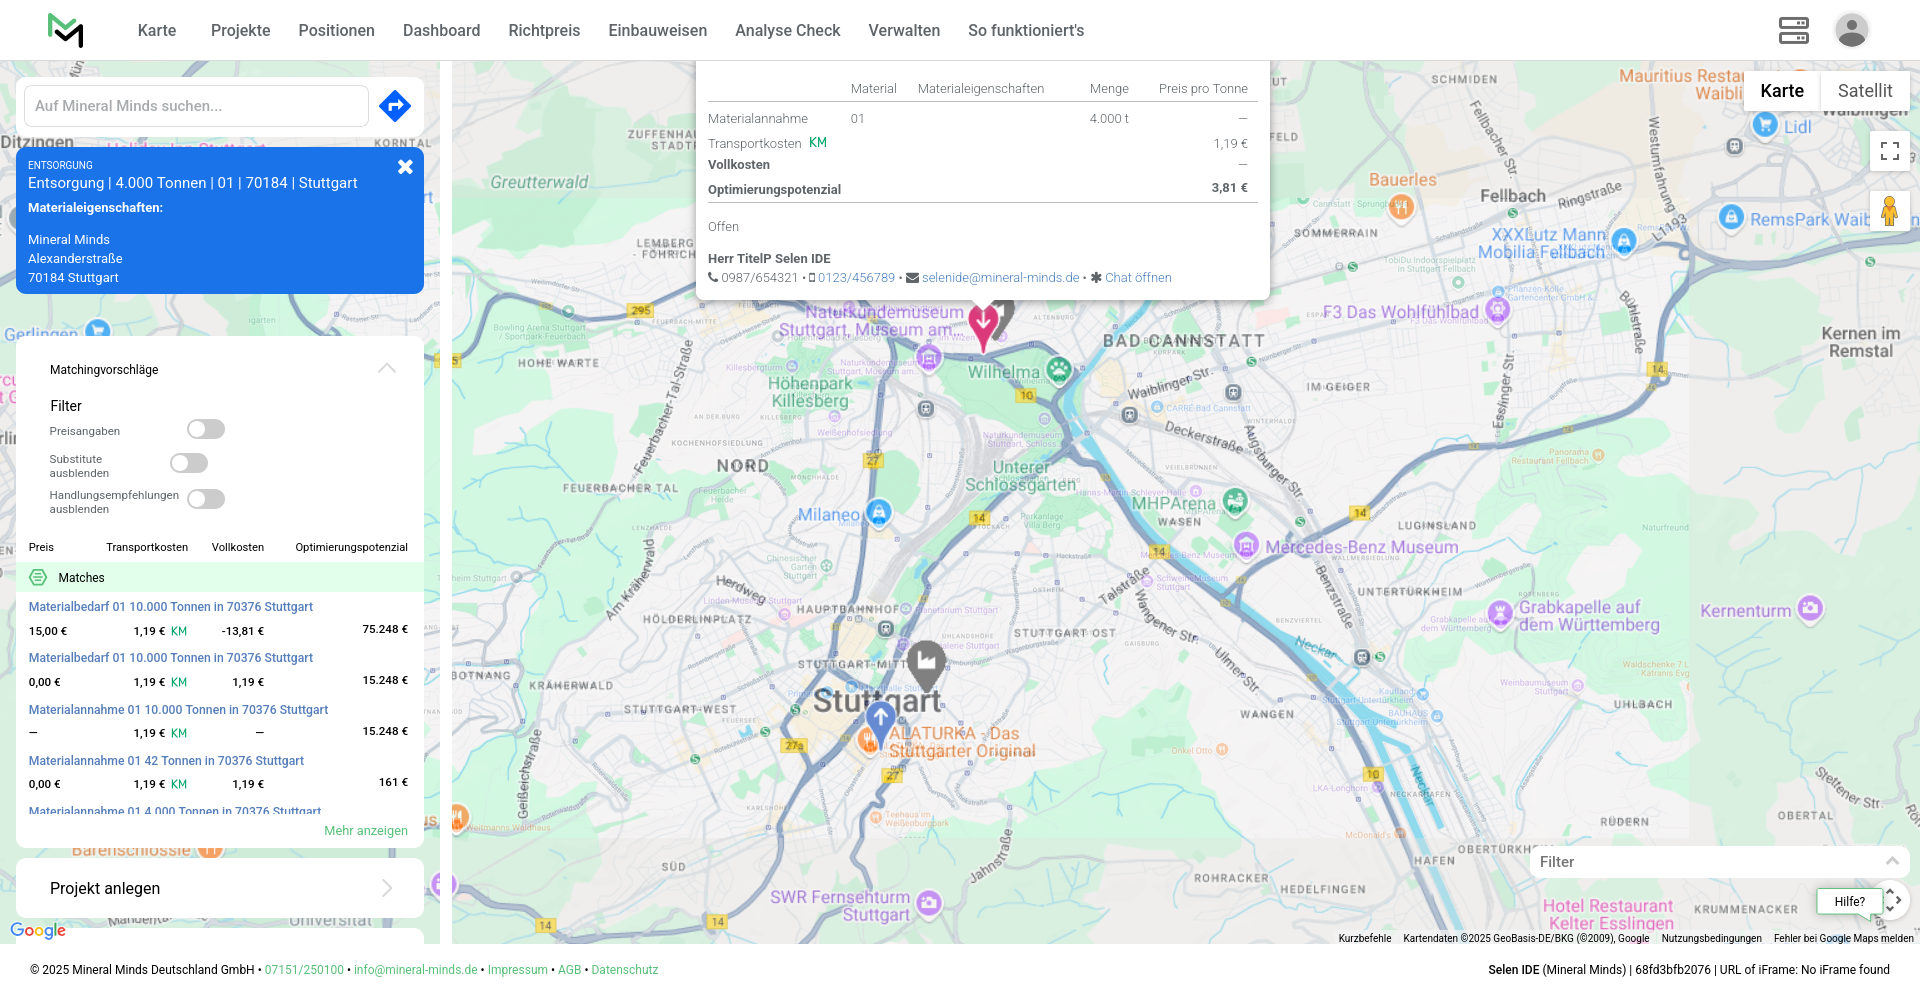Open the user profile avatar
This screenshot has height=994, width=1920.
(1851, 30)
